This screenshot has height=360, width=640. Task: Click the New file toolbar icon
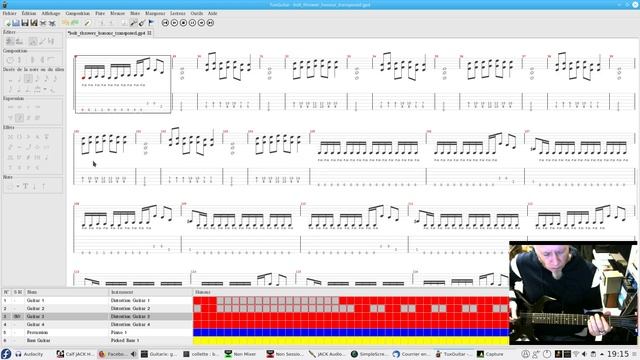click(x=7, y=23)
